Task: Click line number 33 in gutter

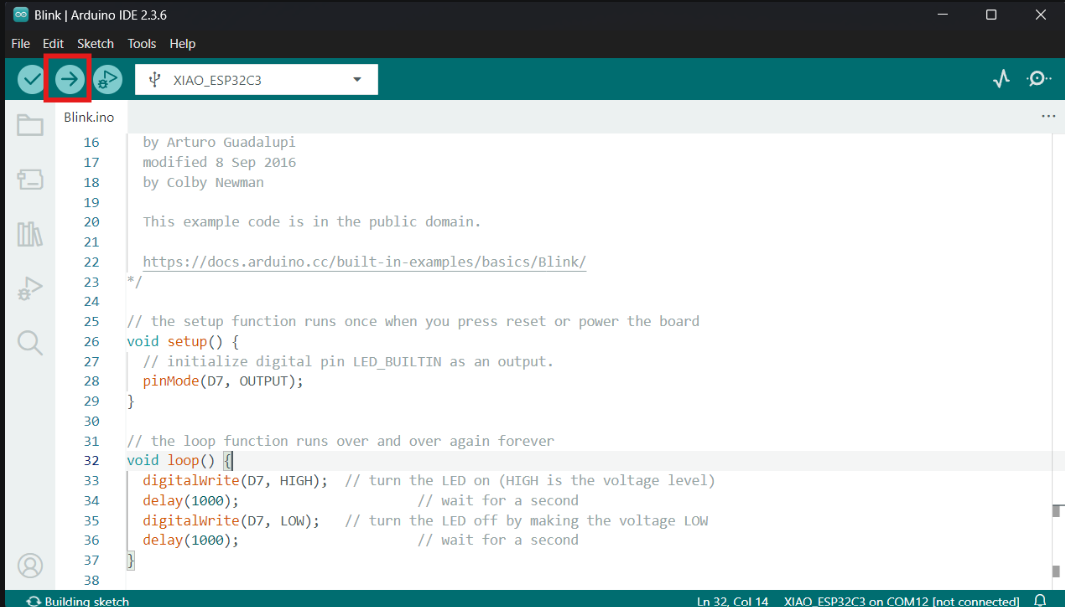Action: coord(92,481)
